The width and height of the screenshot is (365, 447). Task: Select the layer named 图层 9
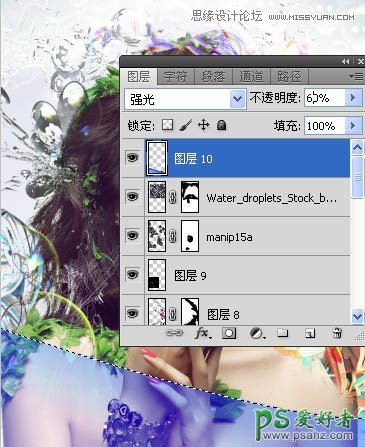(190, 276)
